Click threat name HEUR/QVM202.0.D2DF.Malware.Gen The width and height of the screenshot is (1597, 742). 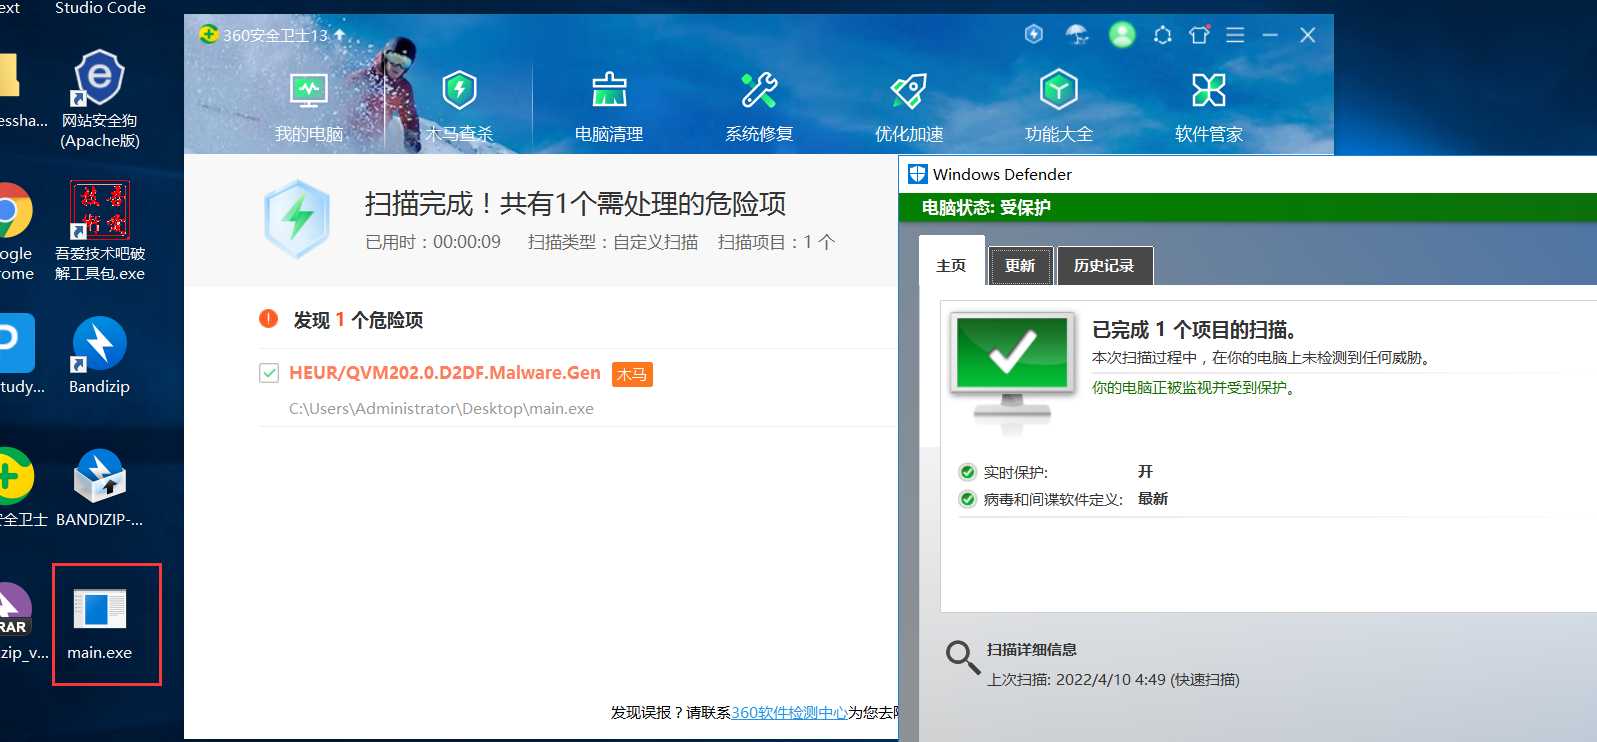tap(445, 373)
